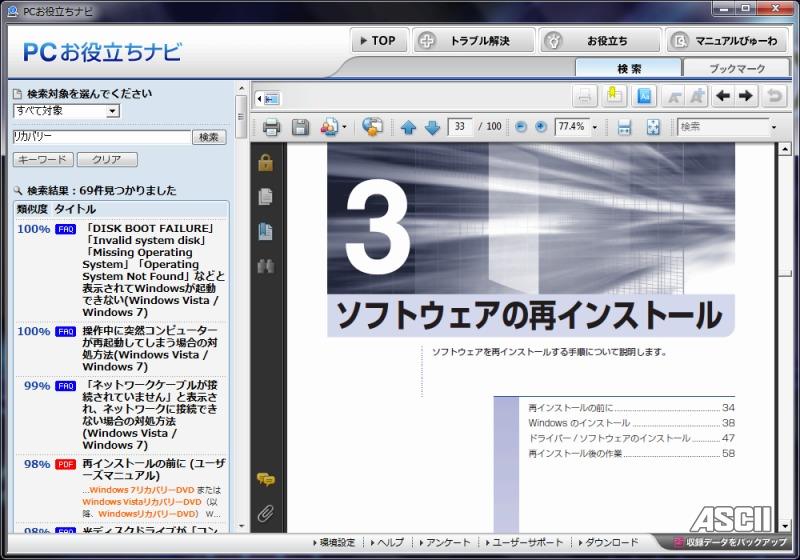
Task: Go to next page with down arrow
Action: [x=432, y=127]
